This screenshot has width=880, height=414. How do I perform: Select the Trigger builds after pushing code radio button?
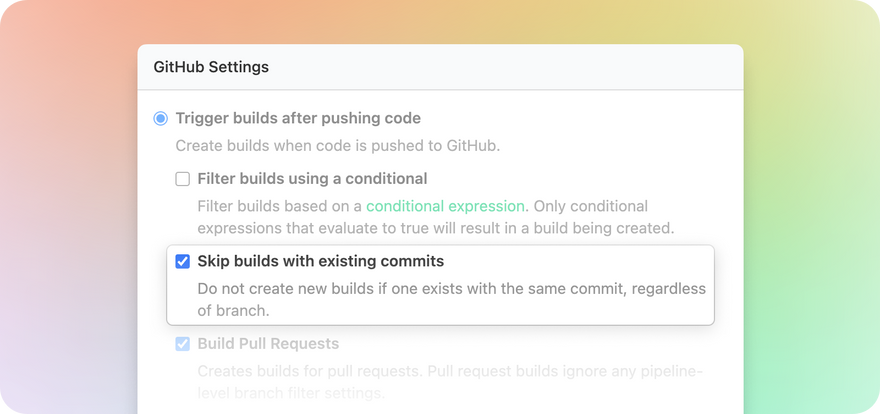[160, 119]
